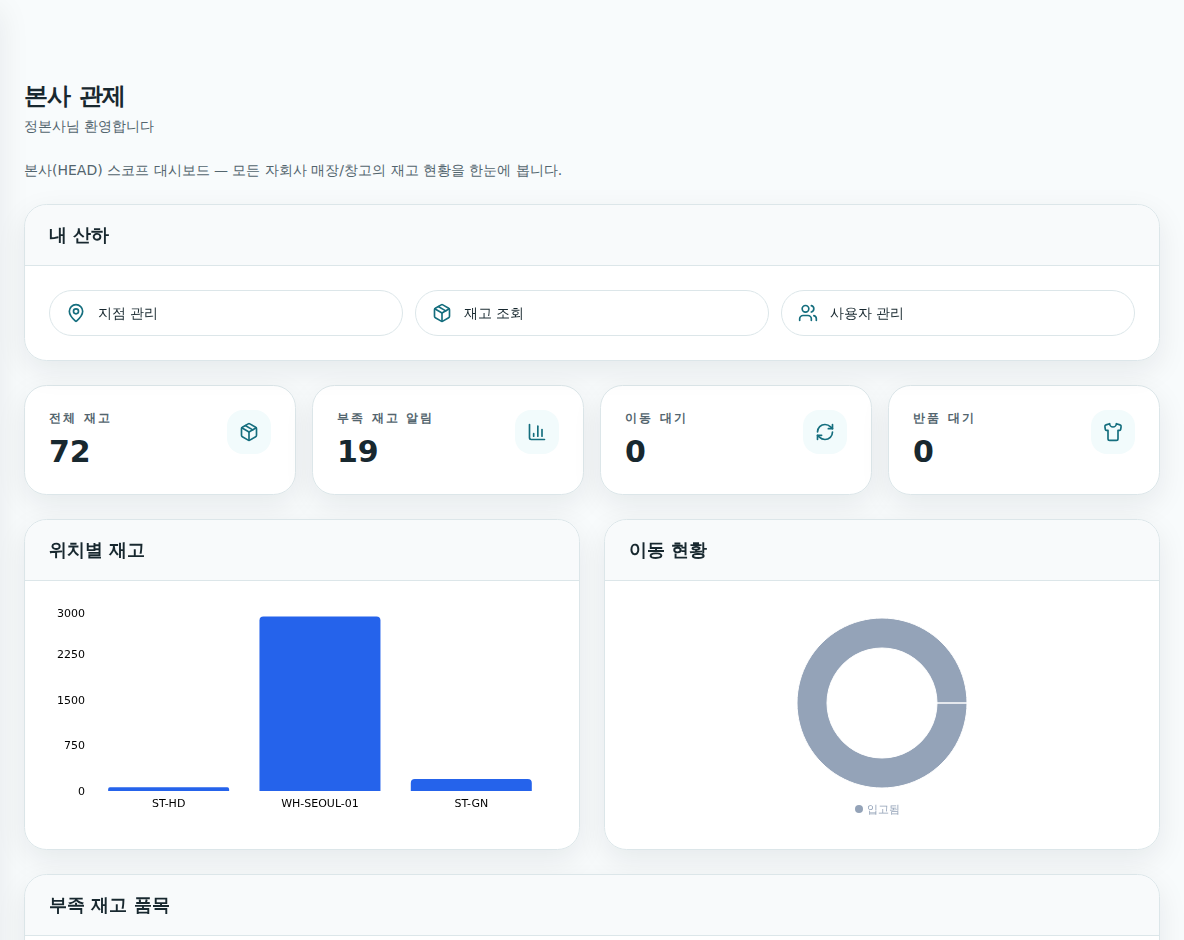
Task: Click the WH-SEOUL-01 axis label
Action: tap(320, 803)
